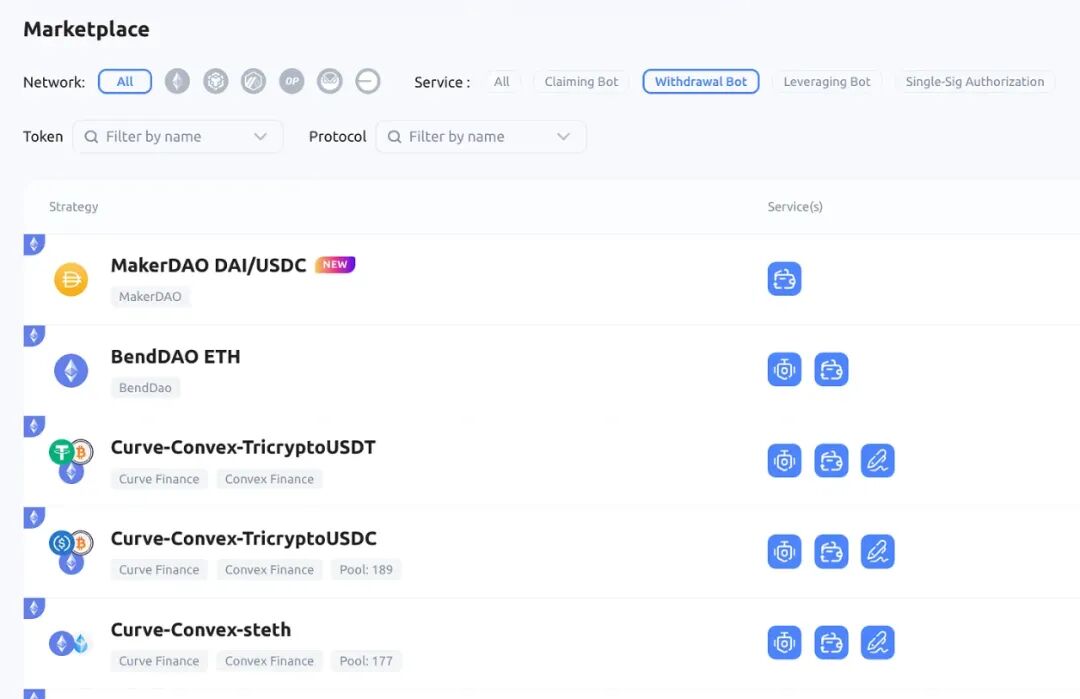Click Convex Finance tag under TricryptoUSDC

269,570
